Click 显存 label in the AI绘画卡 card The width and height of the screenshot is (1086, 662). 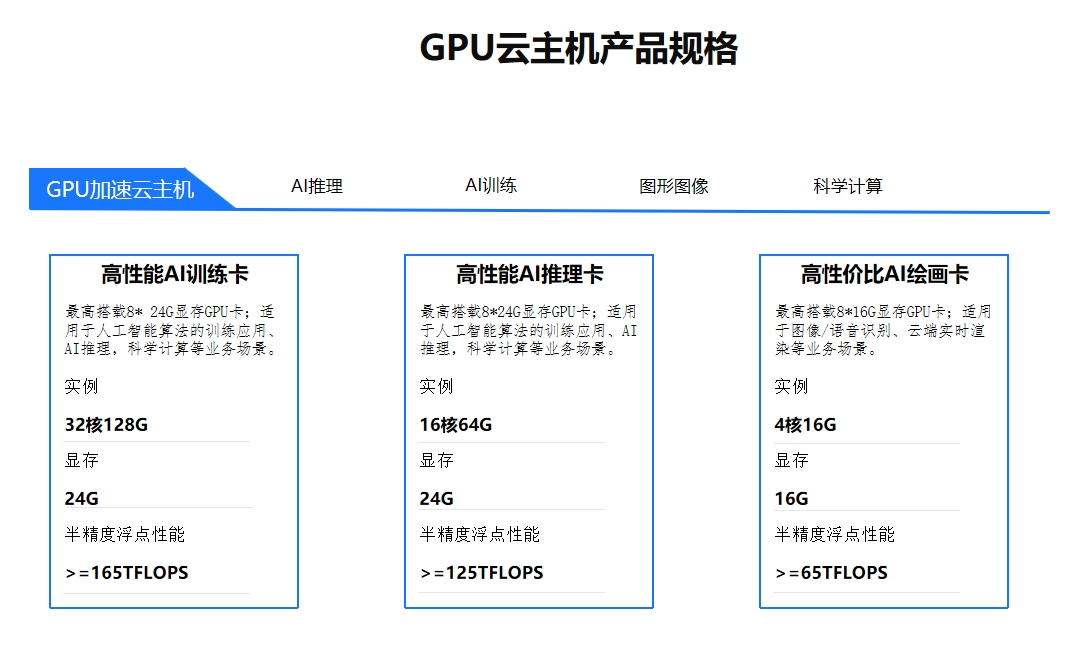coord(792,460)
